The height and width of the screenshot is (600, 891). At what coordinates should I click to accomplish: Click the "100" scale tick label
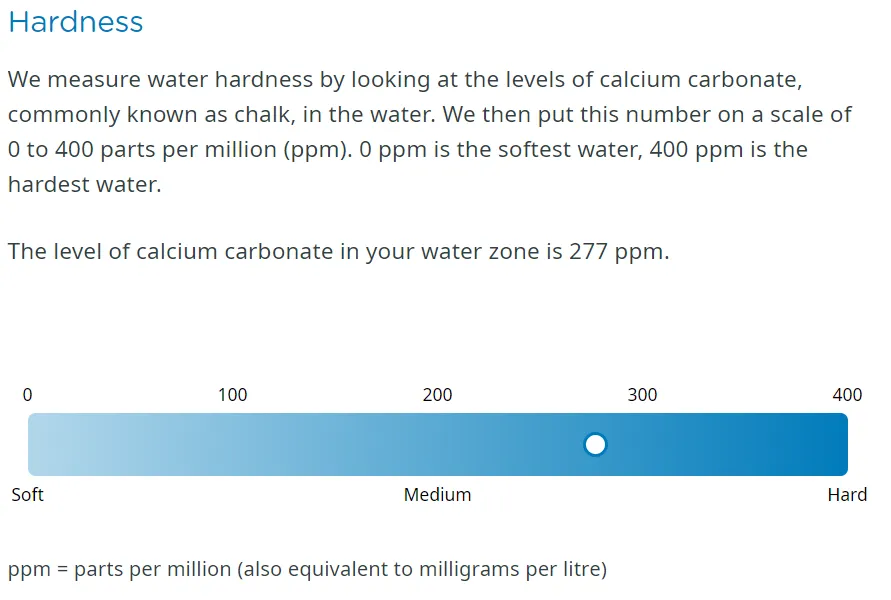(232, 395)
